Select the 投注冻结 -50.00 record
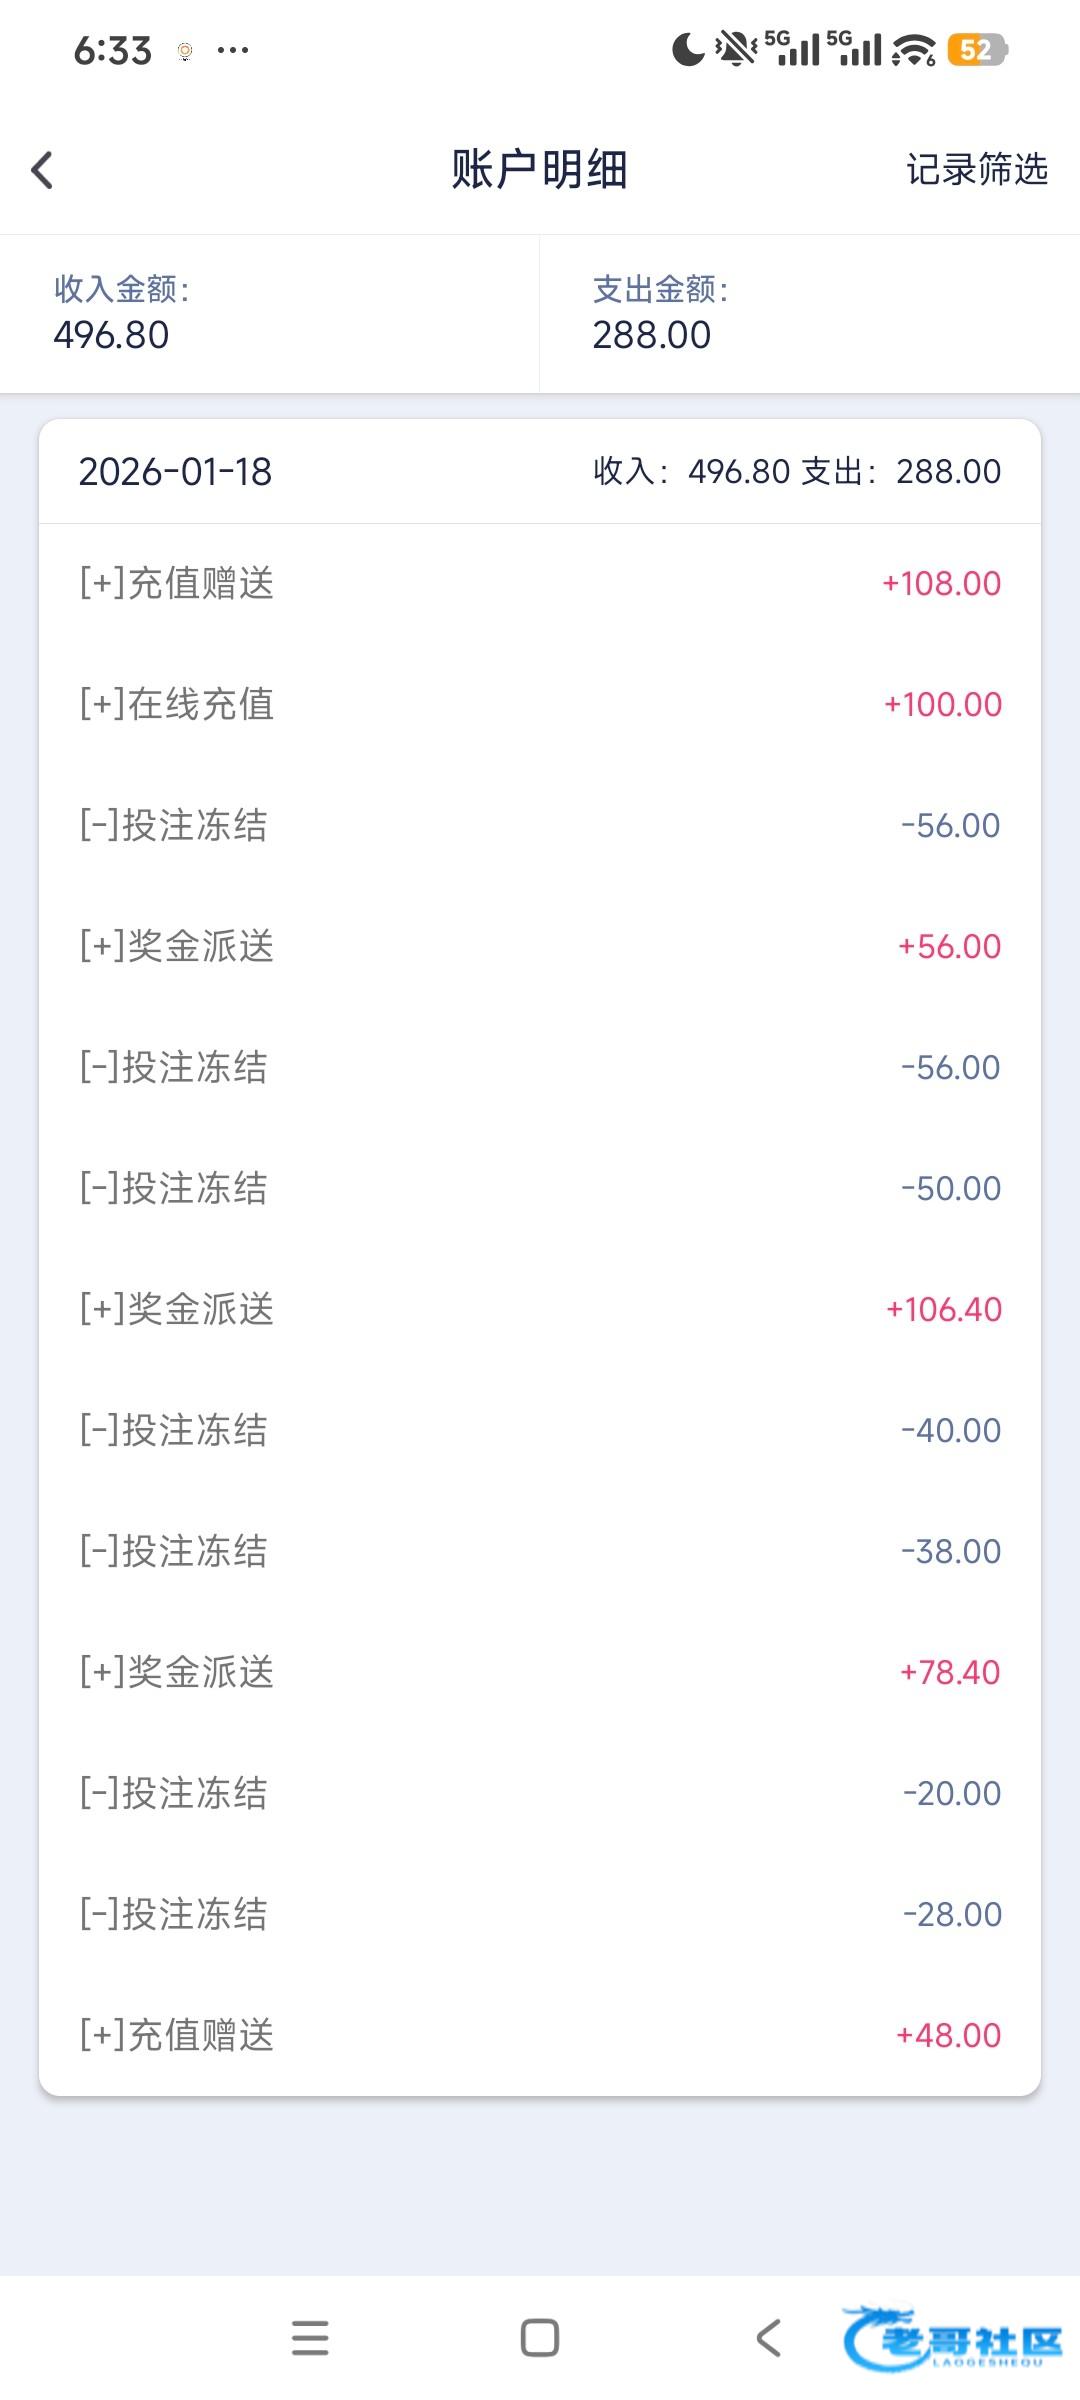The width and height of the screenshot is (1080, 2400). coord(540,1188)
